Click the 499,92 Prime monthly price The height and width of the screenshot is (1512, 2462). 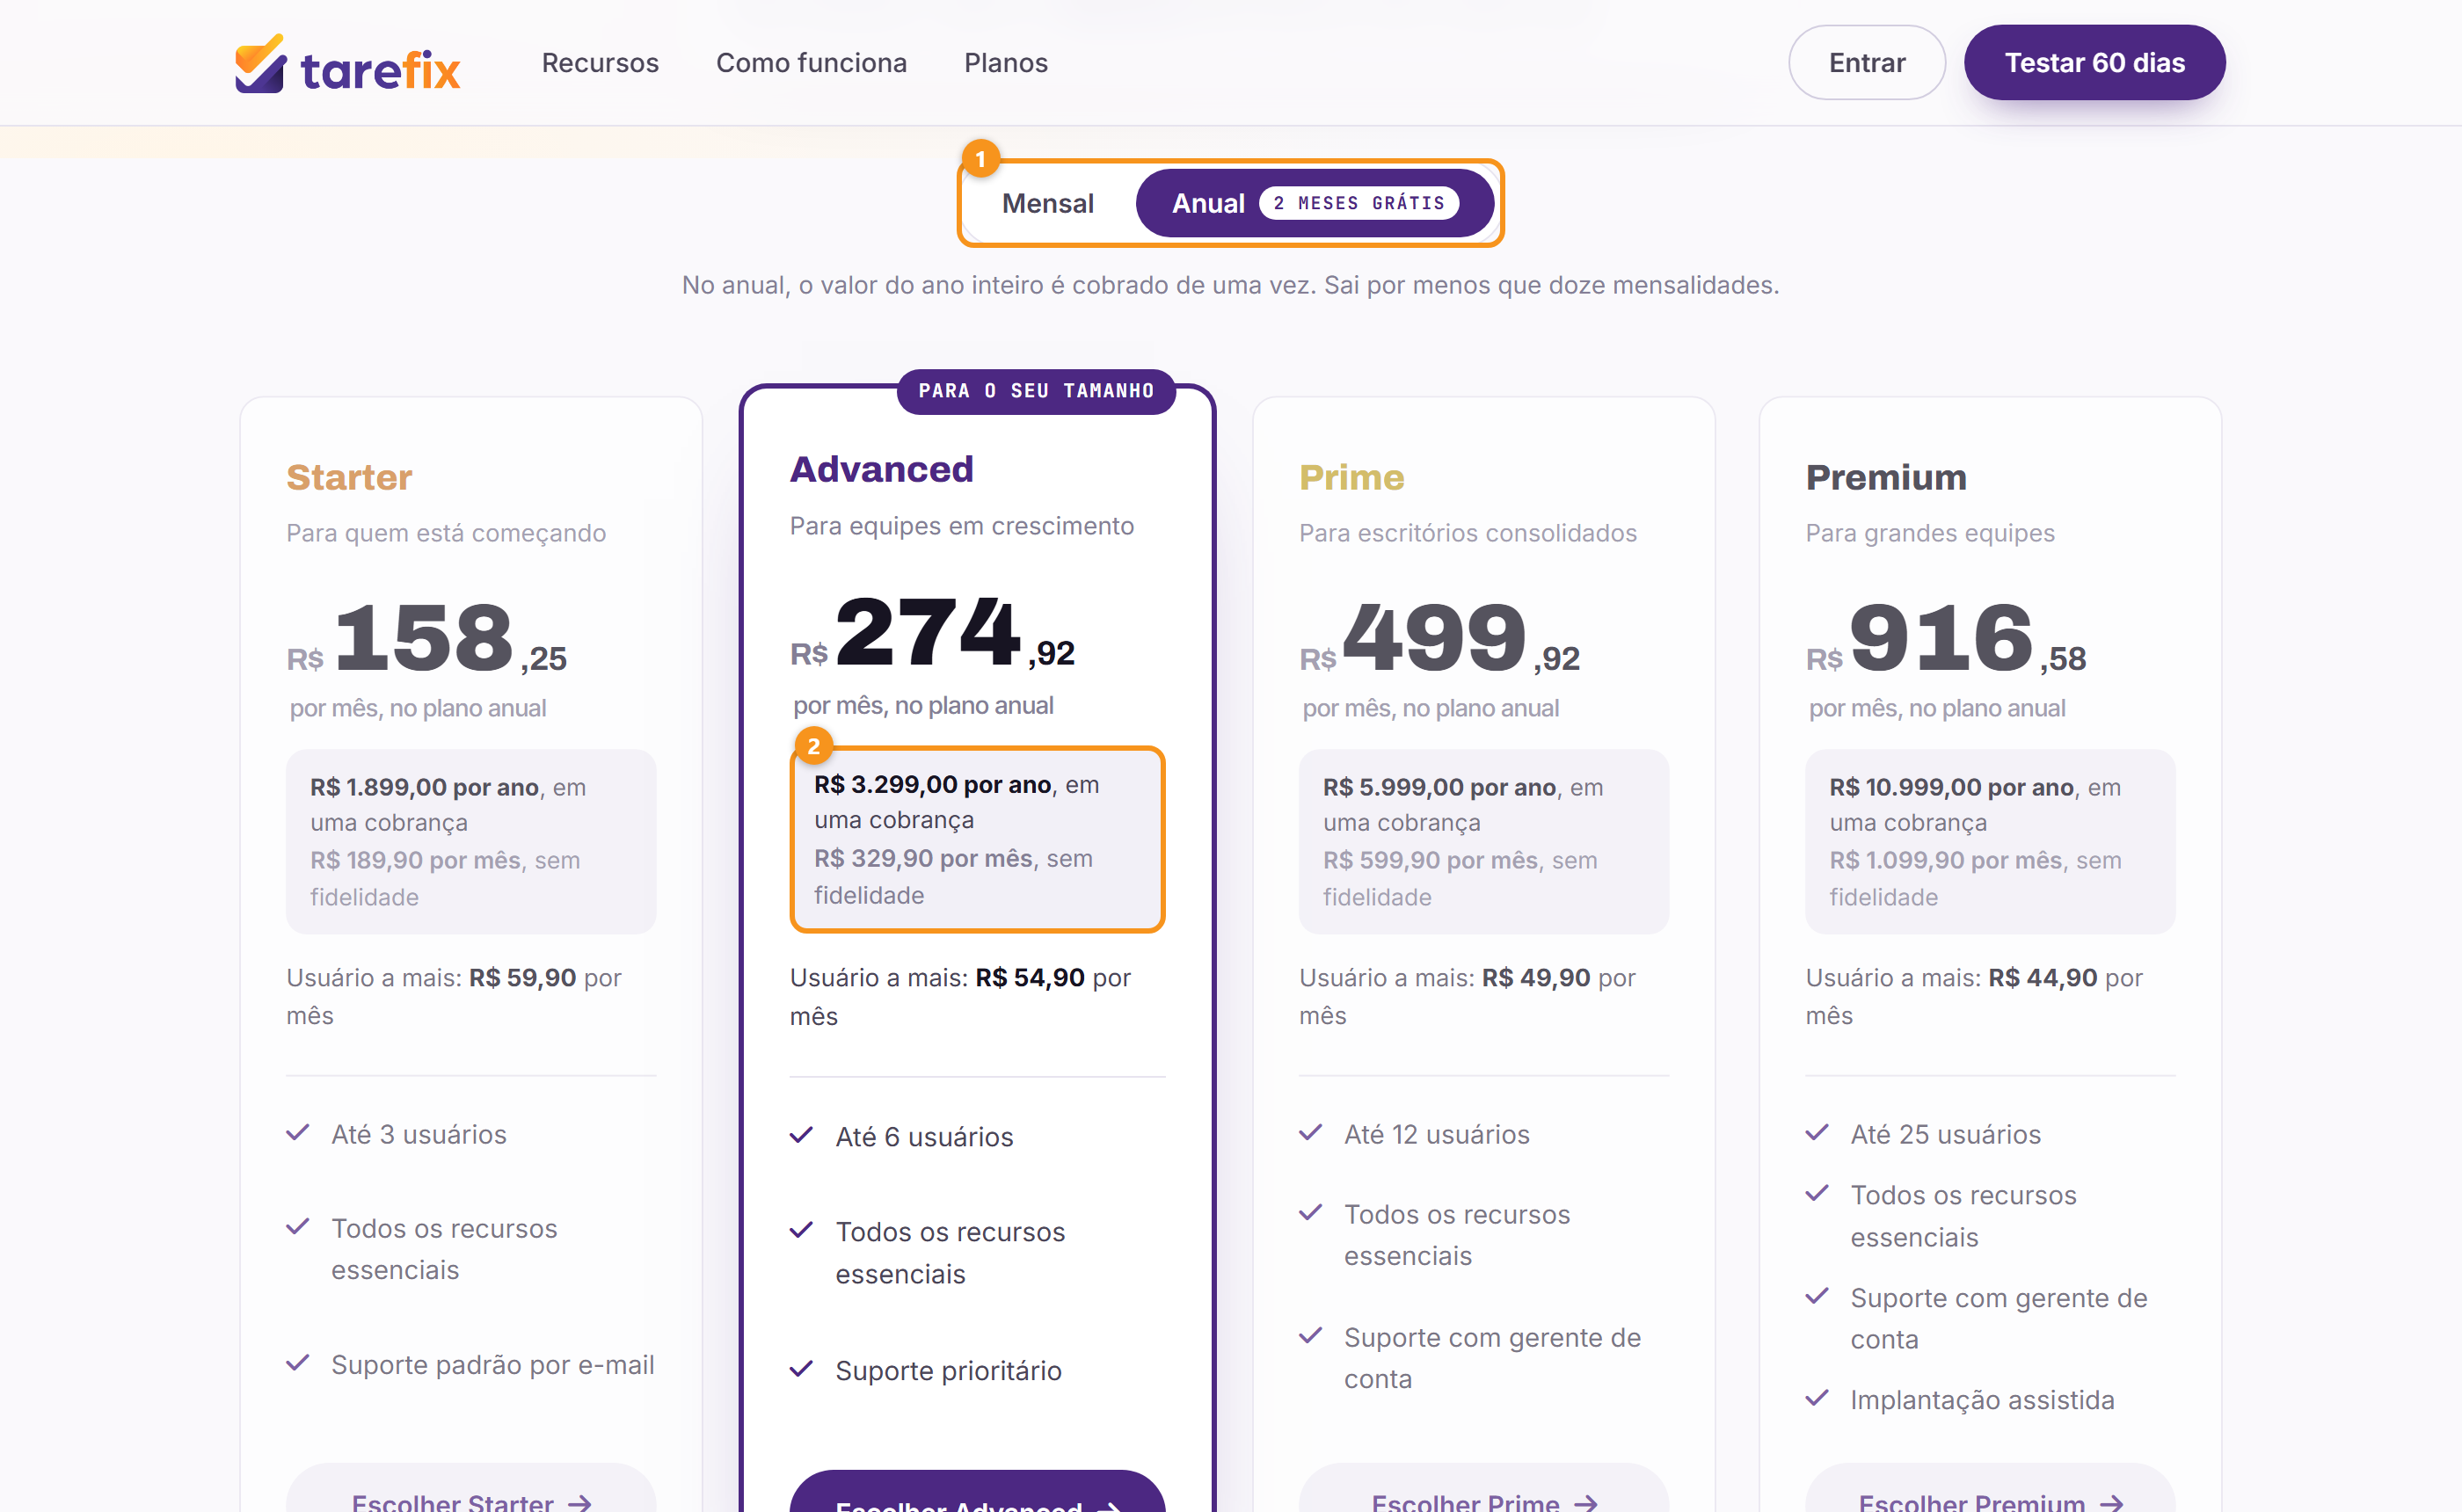[1440, 638]
